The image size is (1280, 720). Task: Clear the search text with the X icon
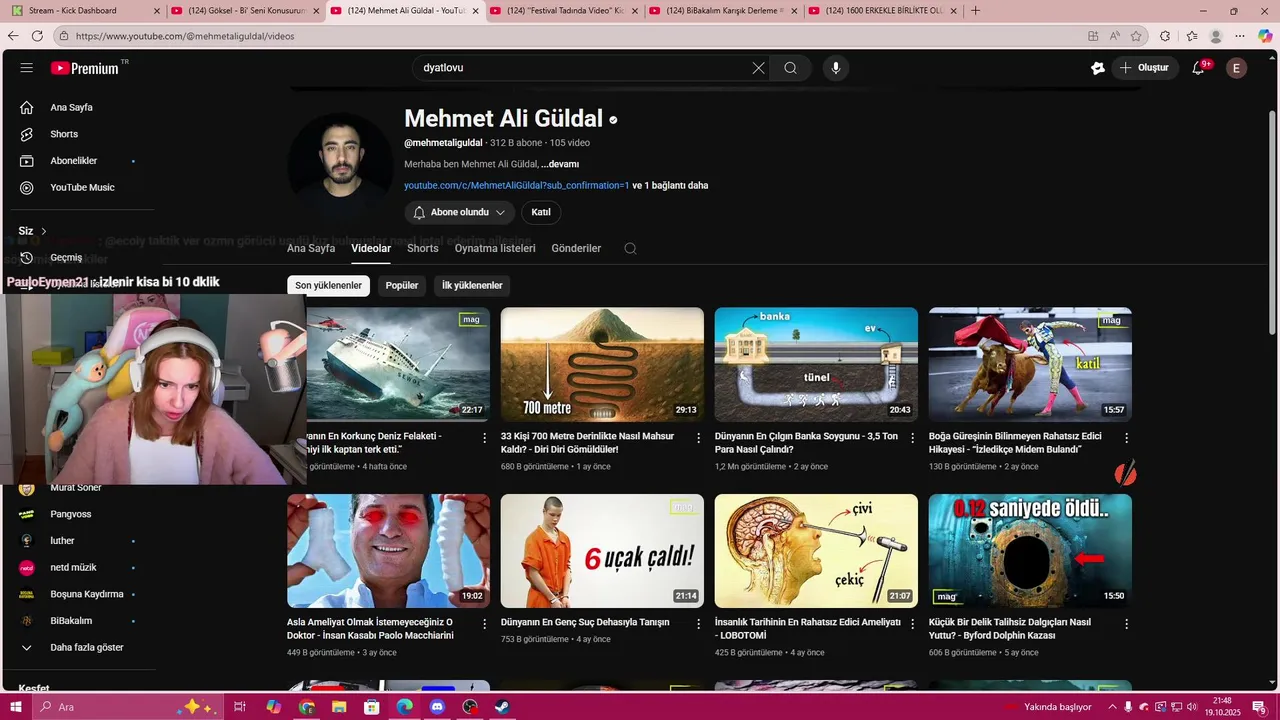point(758,68)
